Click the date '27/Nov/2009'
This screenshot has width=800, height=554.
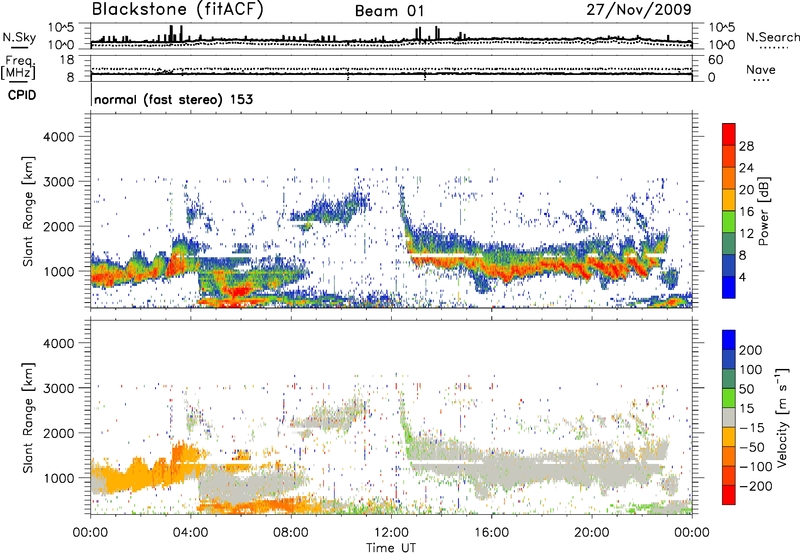click(x=639, y=9)
